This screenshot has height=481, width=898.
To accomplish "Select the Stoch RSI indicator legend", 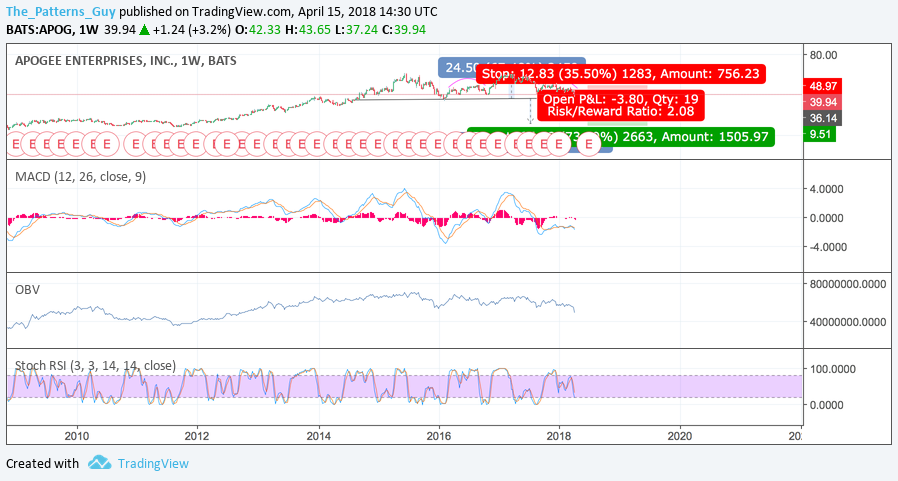I will (x=95, y=365).
